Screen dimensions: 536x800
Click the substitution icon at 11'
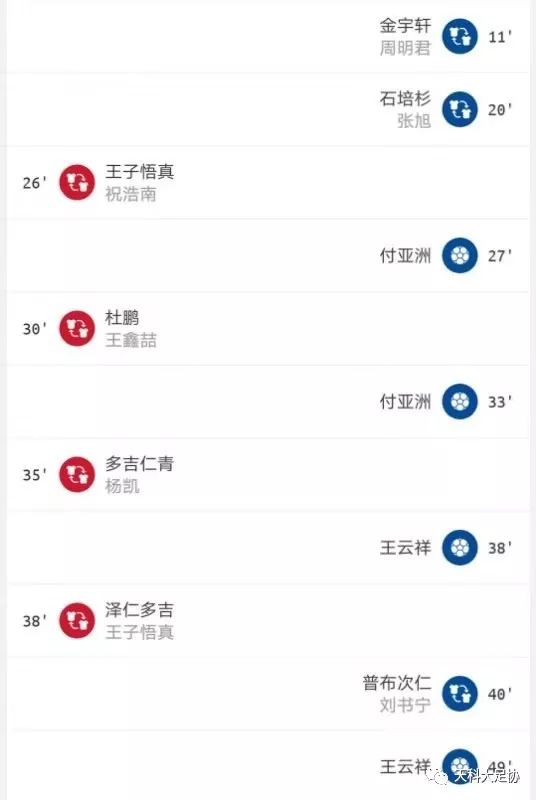click(x=460, y=36)
